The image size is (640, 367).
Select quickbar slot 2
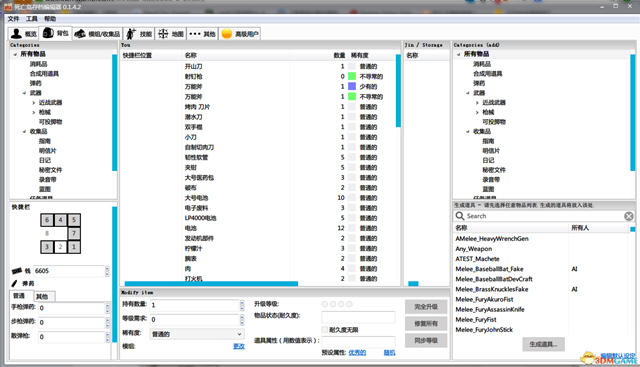click(x=60, y=247)
